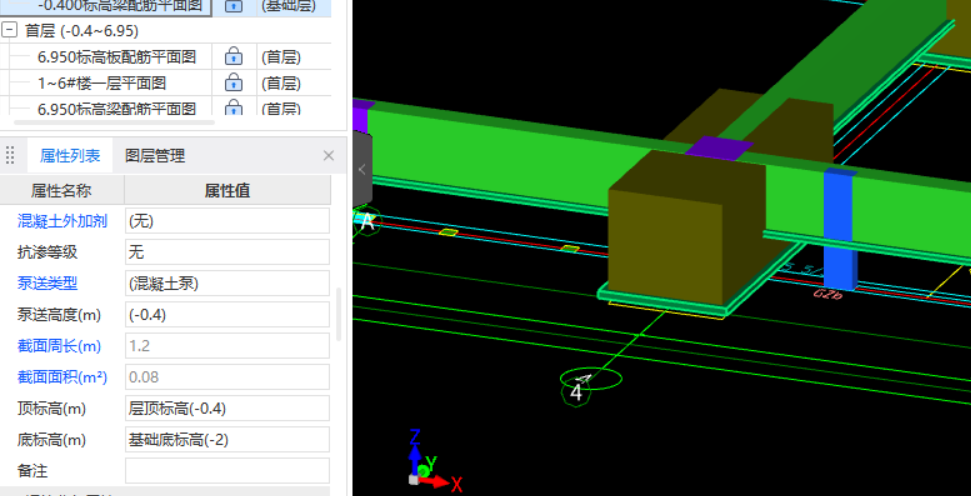The image size is (971, 496).
Task: Toggle lock icon for 6.950标高板配筋平面图
Action: 233,57
